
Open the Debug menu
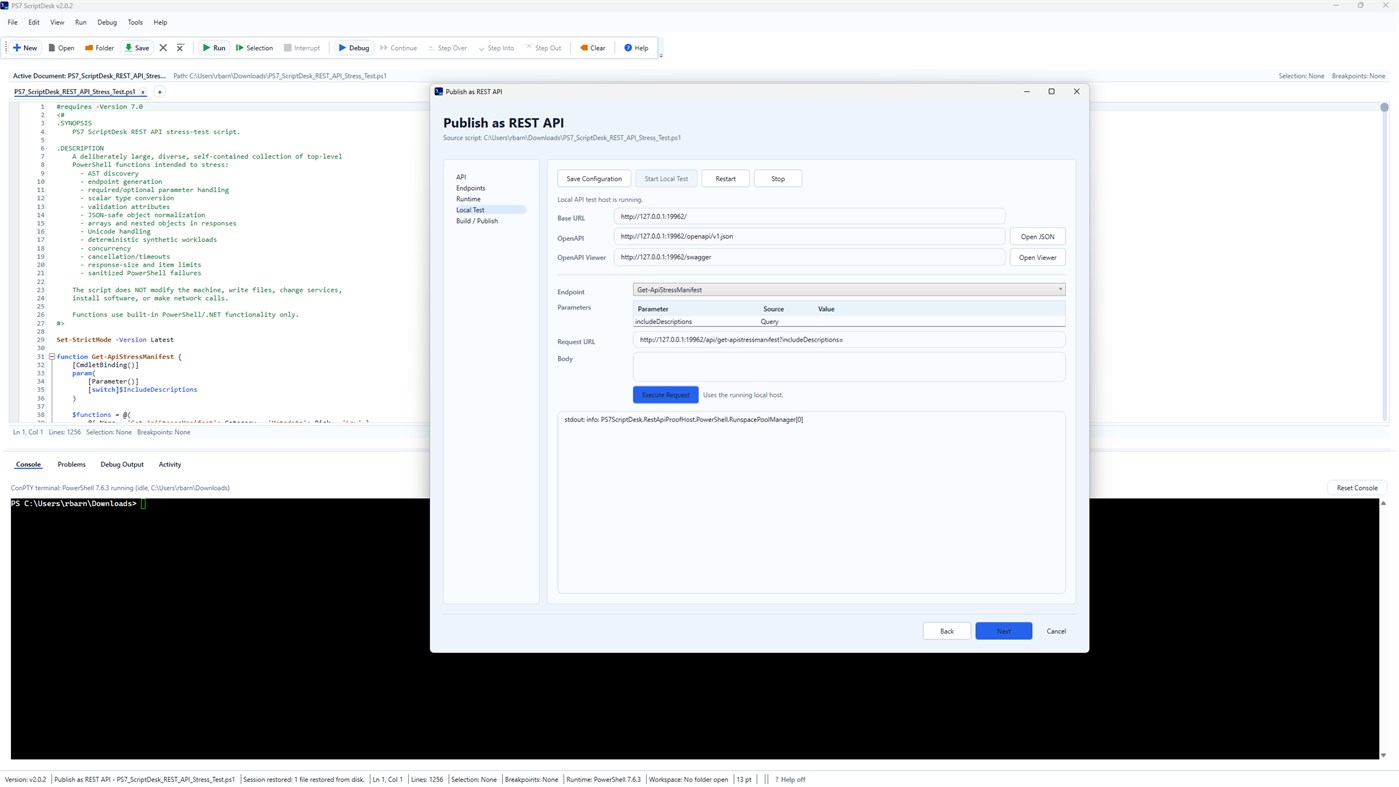pos(107,22)
